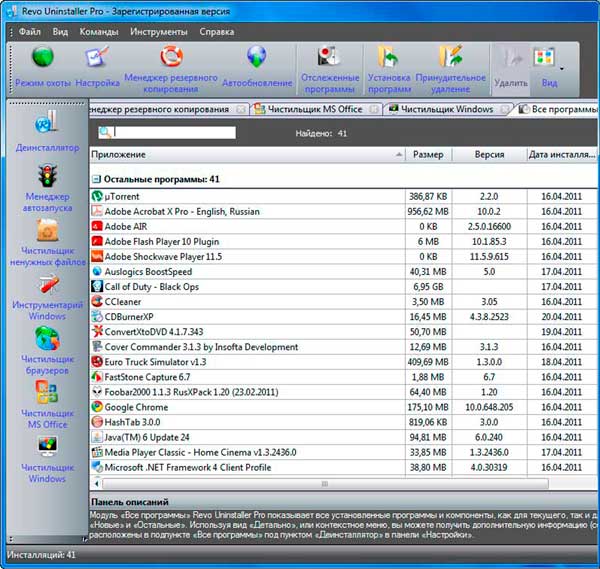Open Чистильщик MS Office sidebar icon
The height and width of the screenshot is (569, 600).
pos(47,405)
